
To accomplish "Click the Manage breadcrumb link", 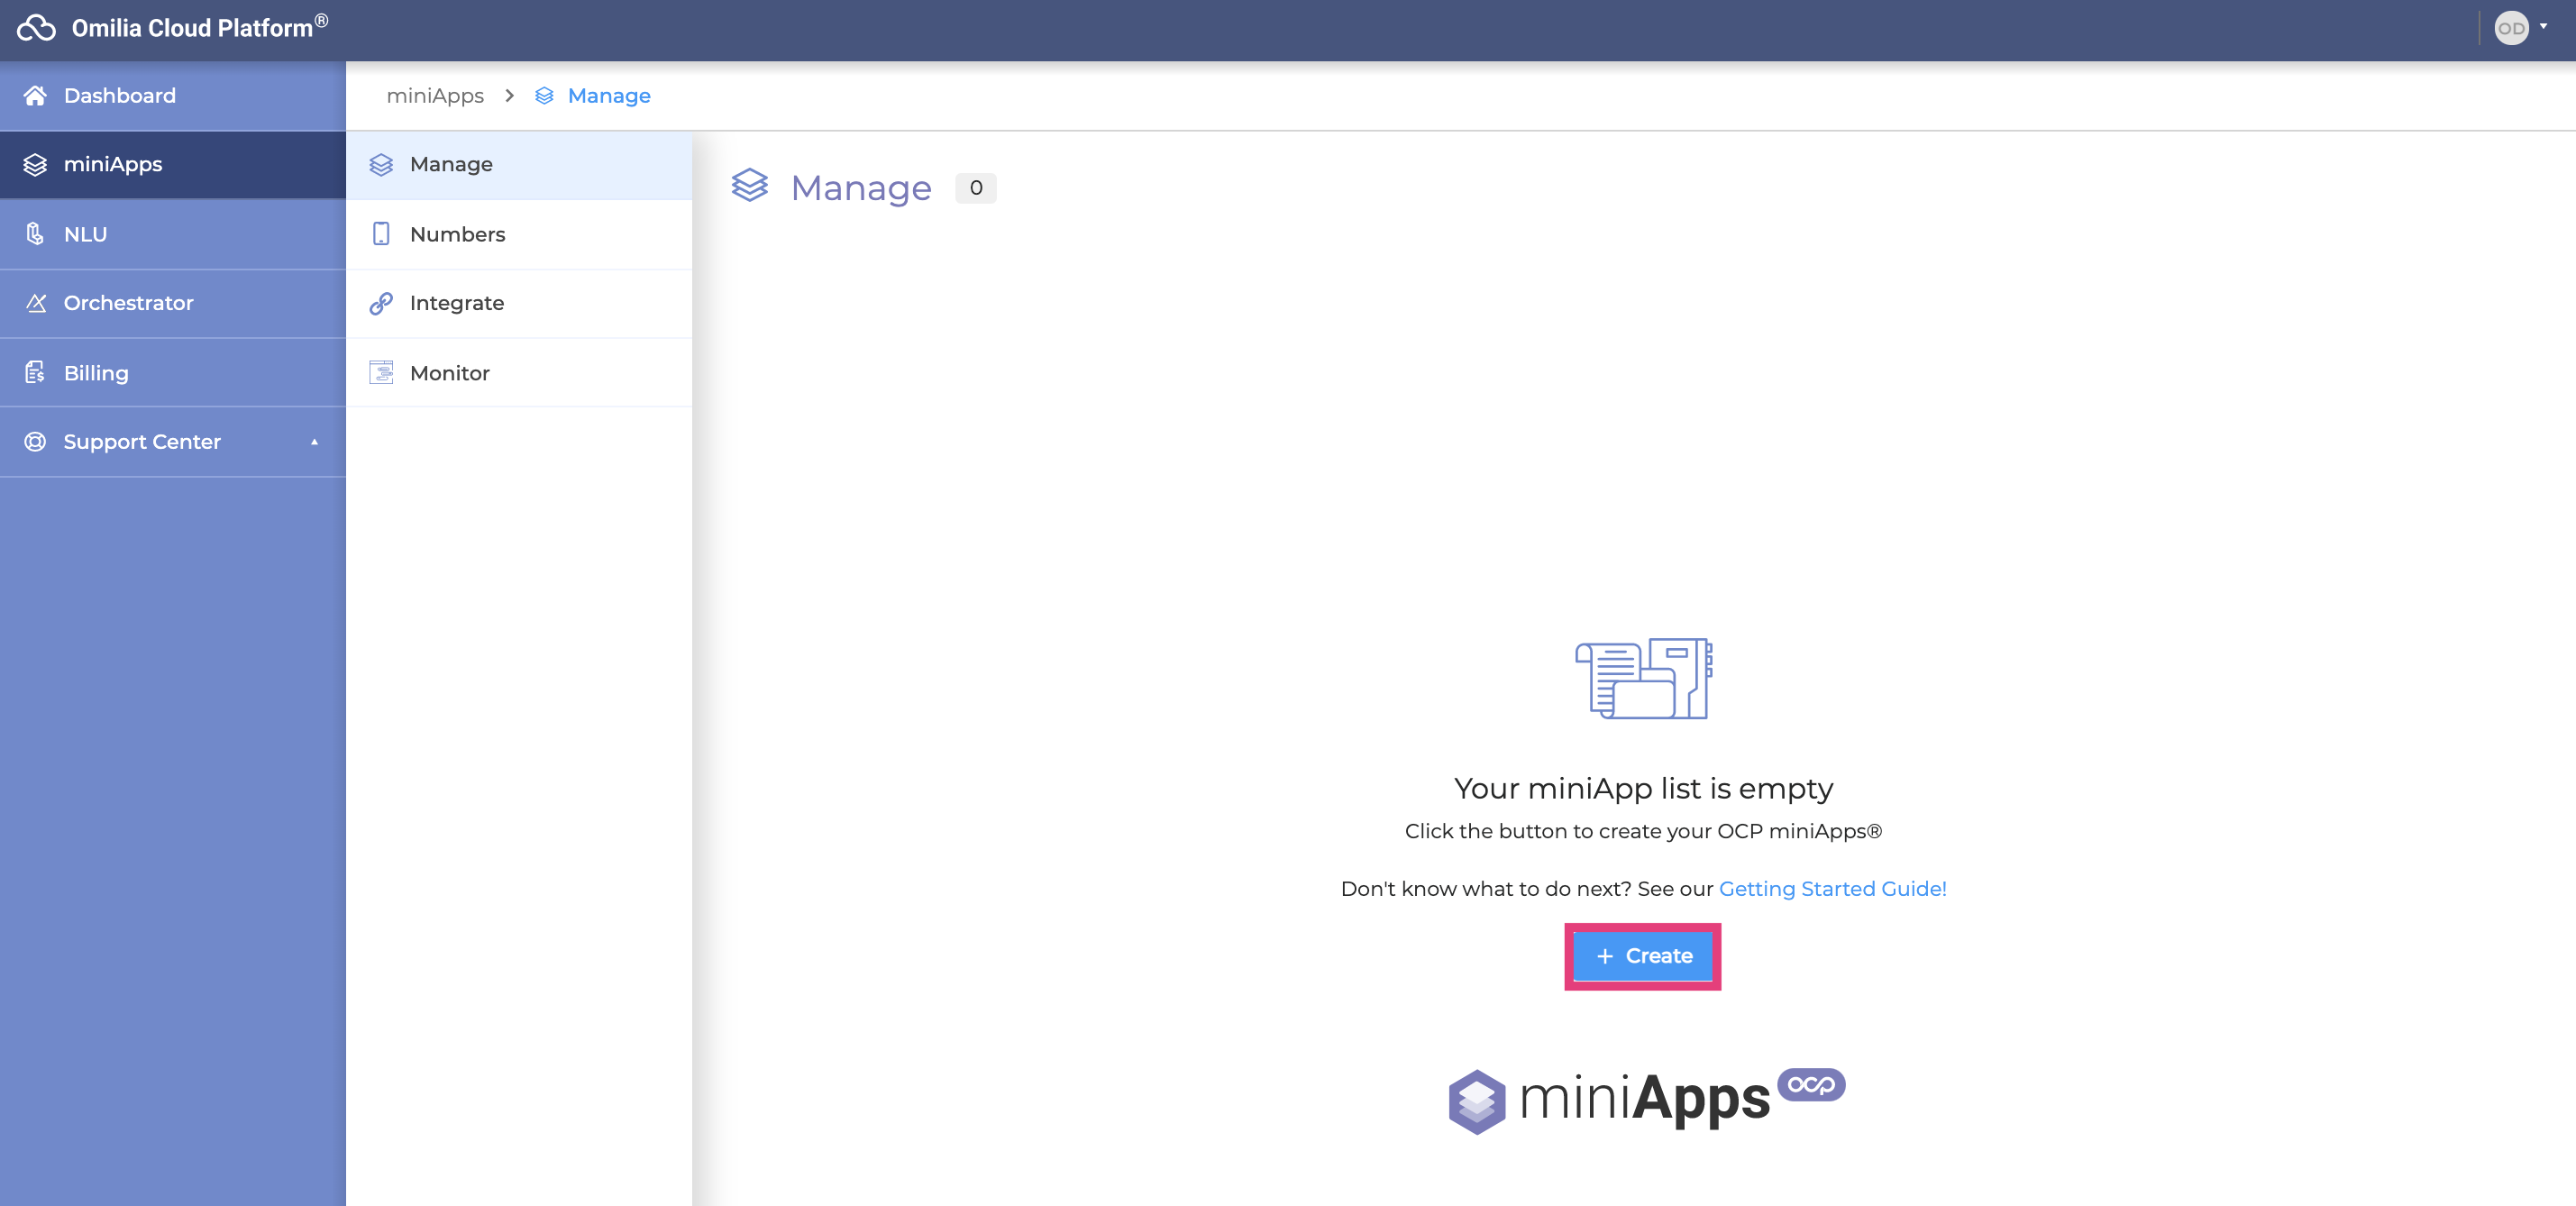I will tap(609, 96).
